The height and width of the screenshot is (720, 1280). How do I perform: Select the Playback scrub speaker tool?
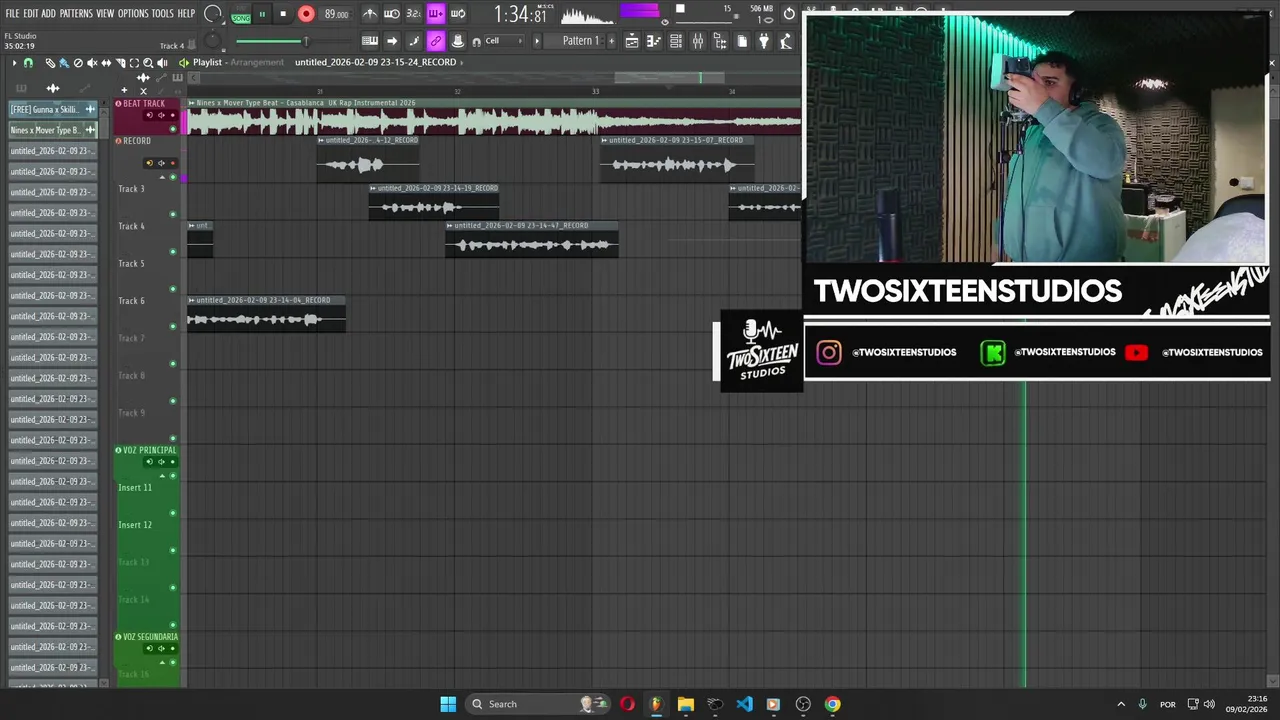(x=162, y=63)
